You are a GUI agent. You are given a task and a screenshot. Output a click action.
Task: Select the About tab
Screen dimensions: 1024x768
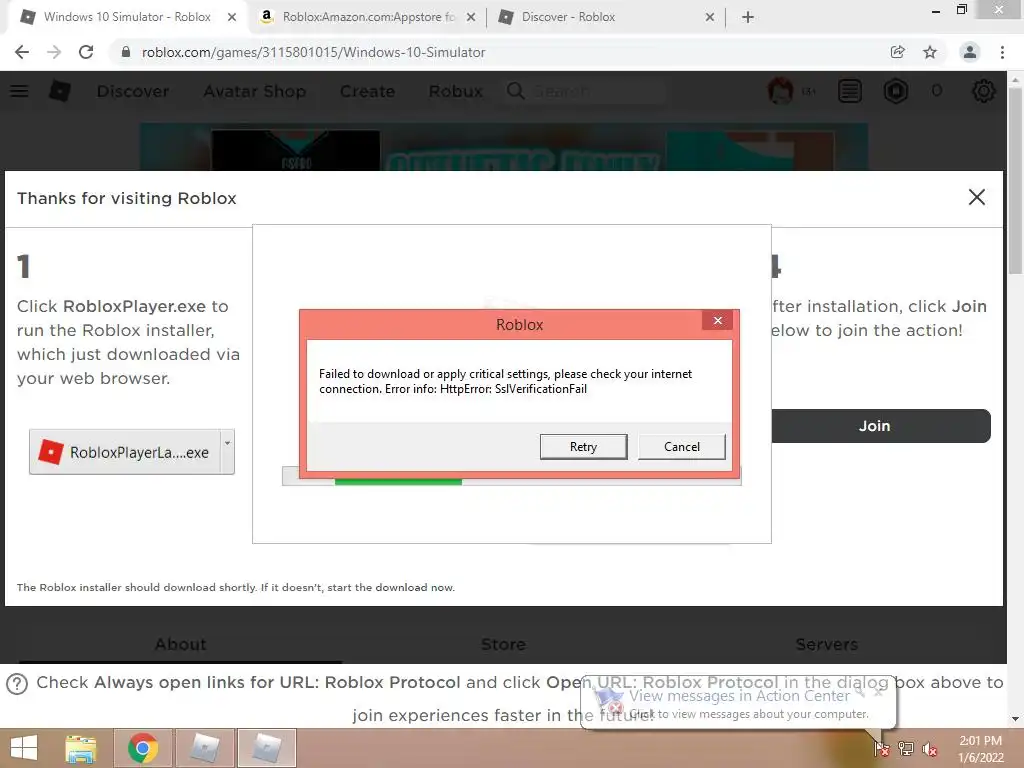pyautogui.click(x=181, y=644)
